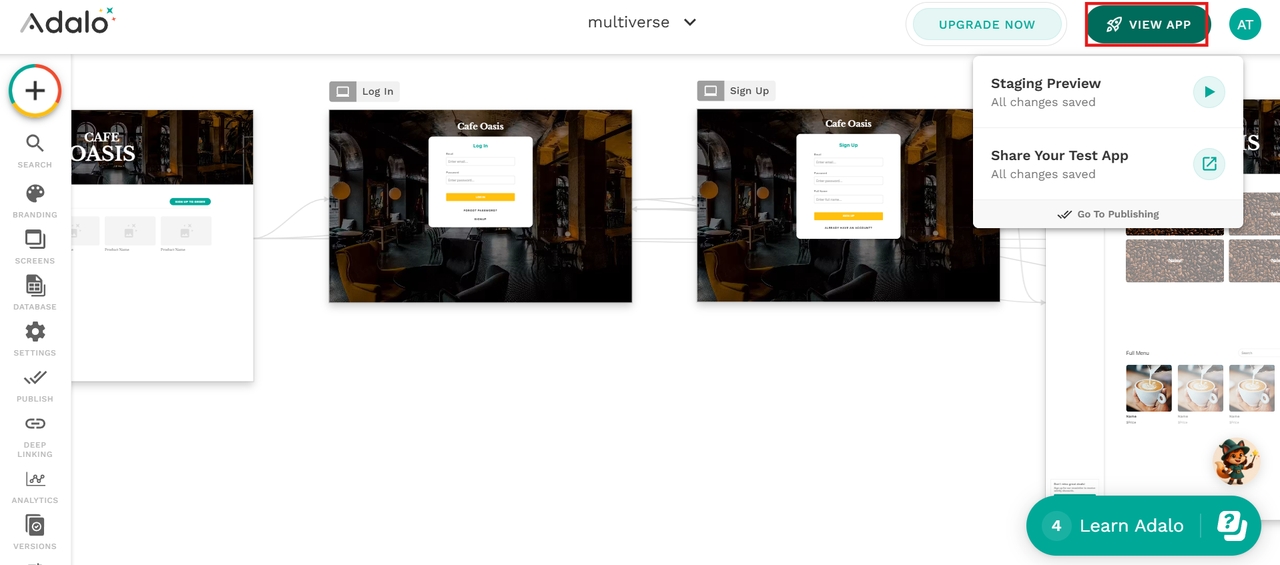Screen dimensions: 1280x565
Task: Select the Log In screen canvas thumbnail
Action: pos(480,206)
